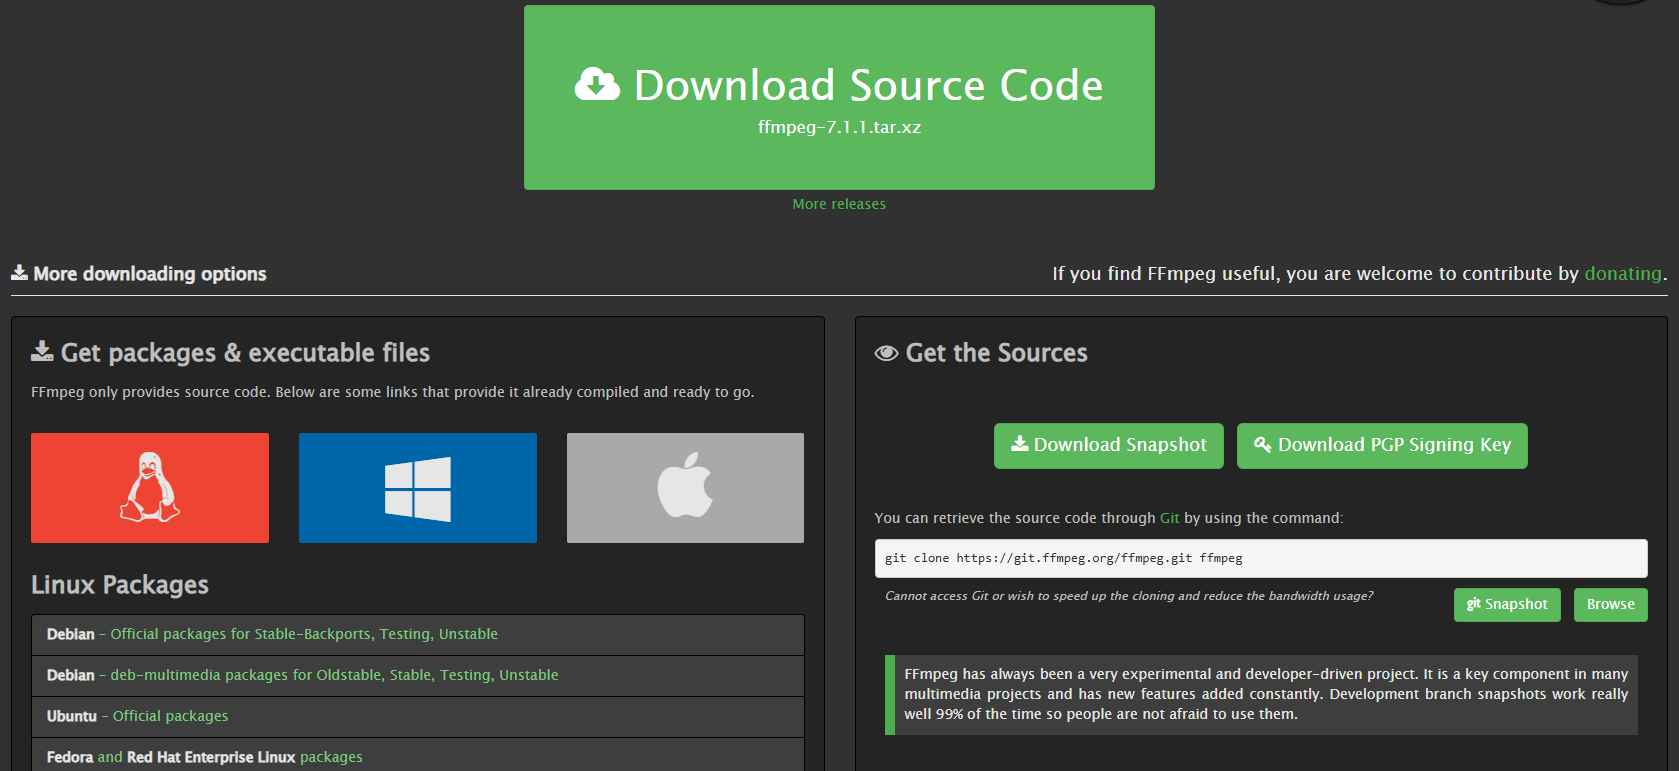Image resolution: width=1679 pixels, height=771 pixels.
Task: Click the git clone command field
Action: pyautogui.click(x=1261, y=558)
